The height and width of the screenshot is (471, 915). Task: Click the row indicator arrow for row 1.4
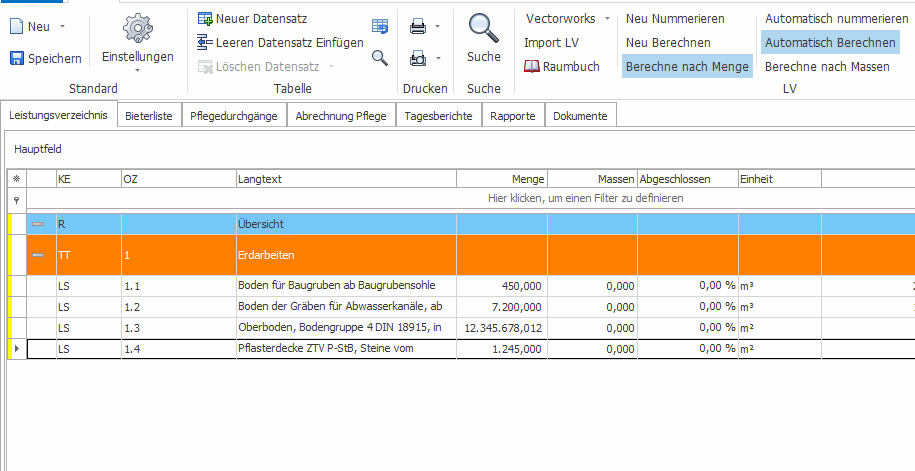pyautogui.click(x=16, y=349)
